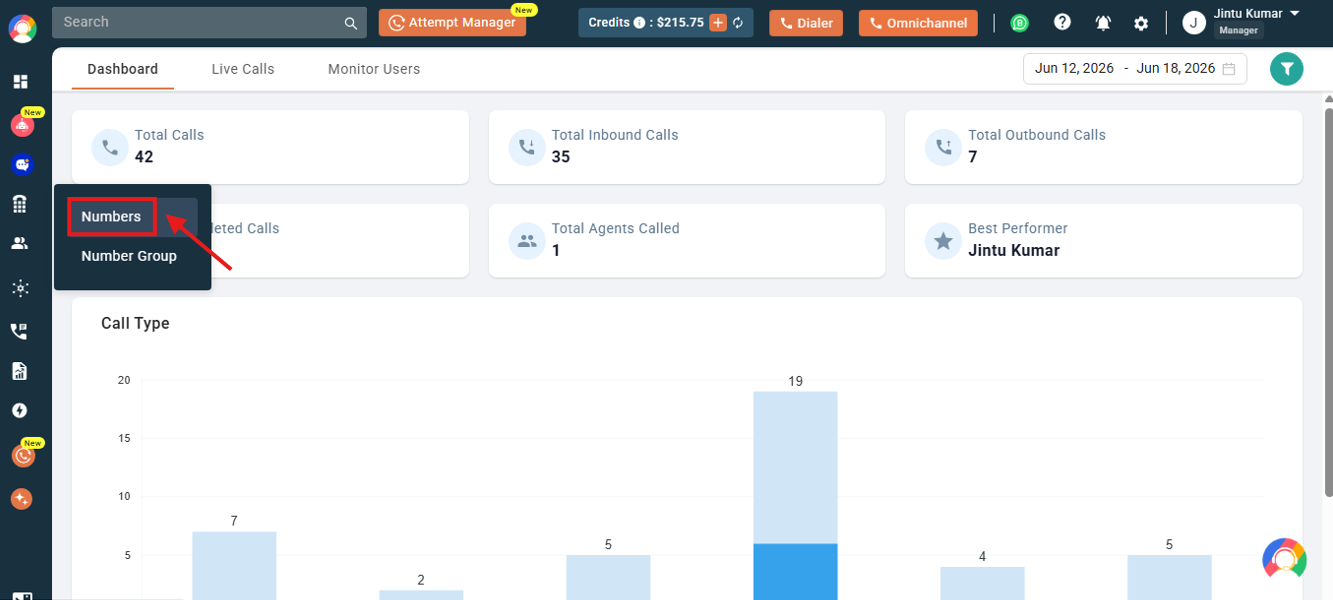Click the J user avatar
Viewport: 1333px width, 600px height.
pos(1194,23)
